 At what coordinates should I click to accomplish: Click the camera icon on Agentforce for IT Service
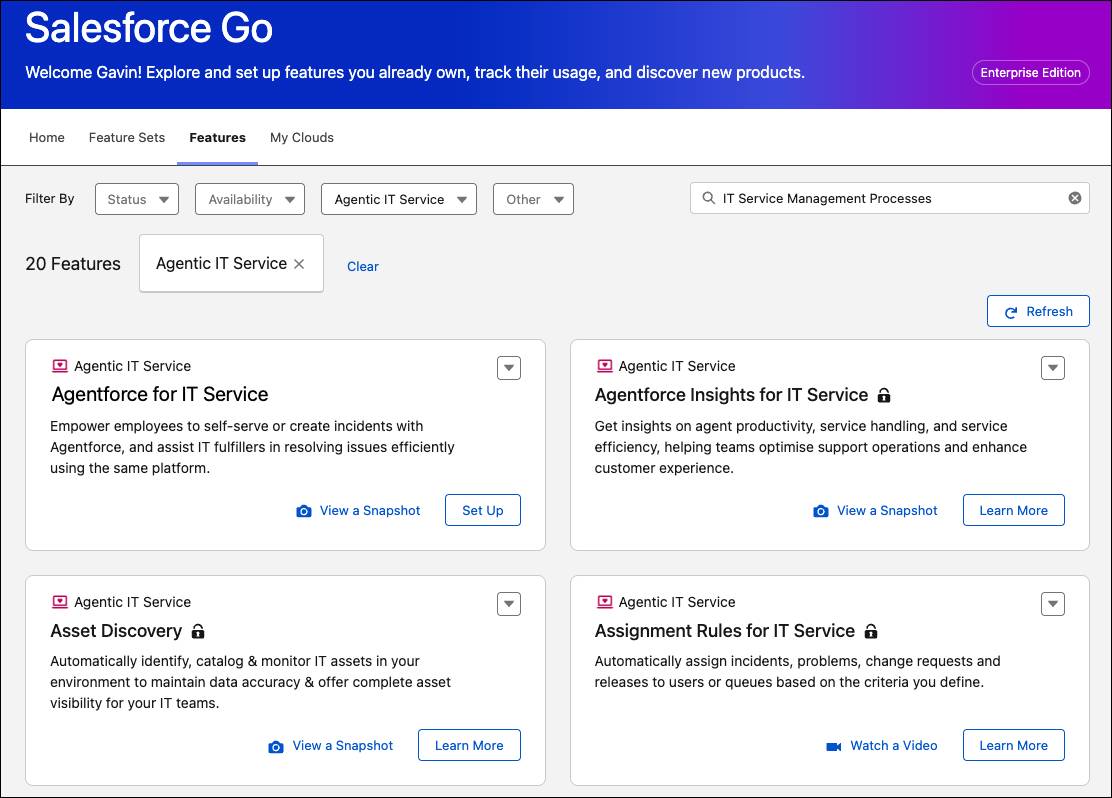point(304,511)
